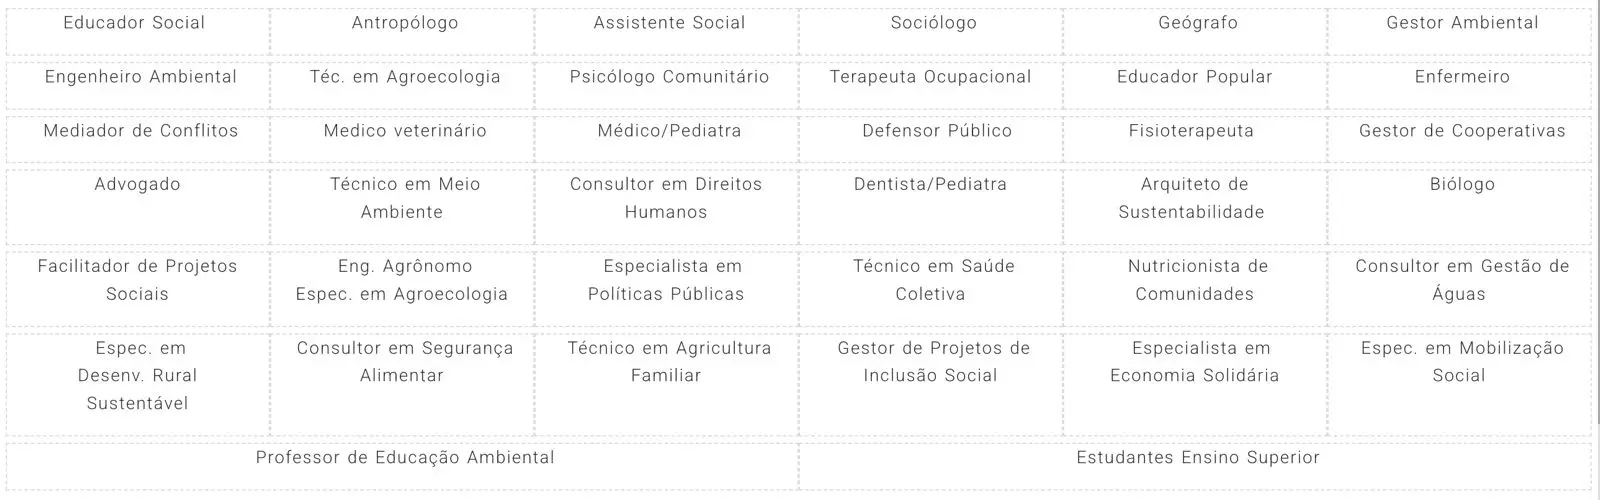Select Gestor Ambiental option

(1462, 23)
